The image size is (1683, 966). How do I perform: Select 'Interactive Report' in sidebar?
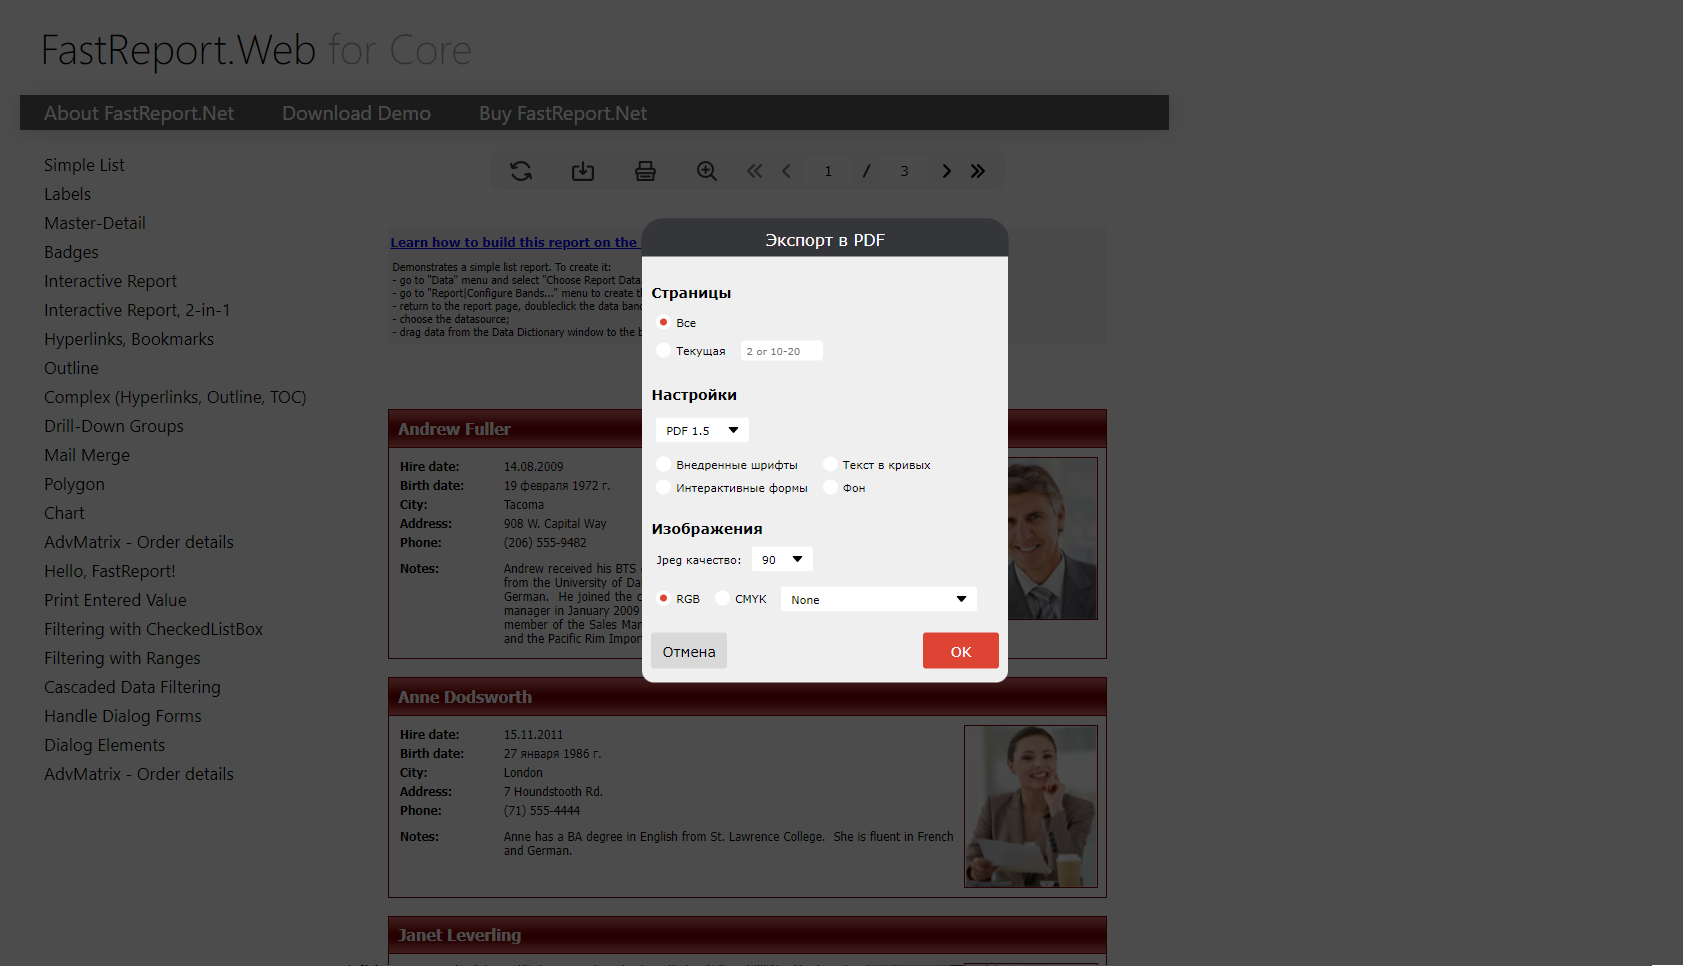click(x=110, y=281)
